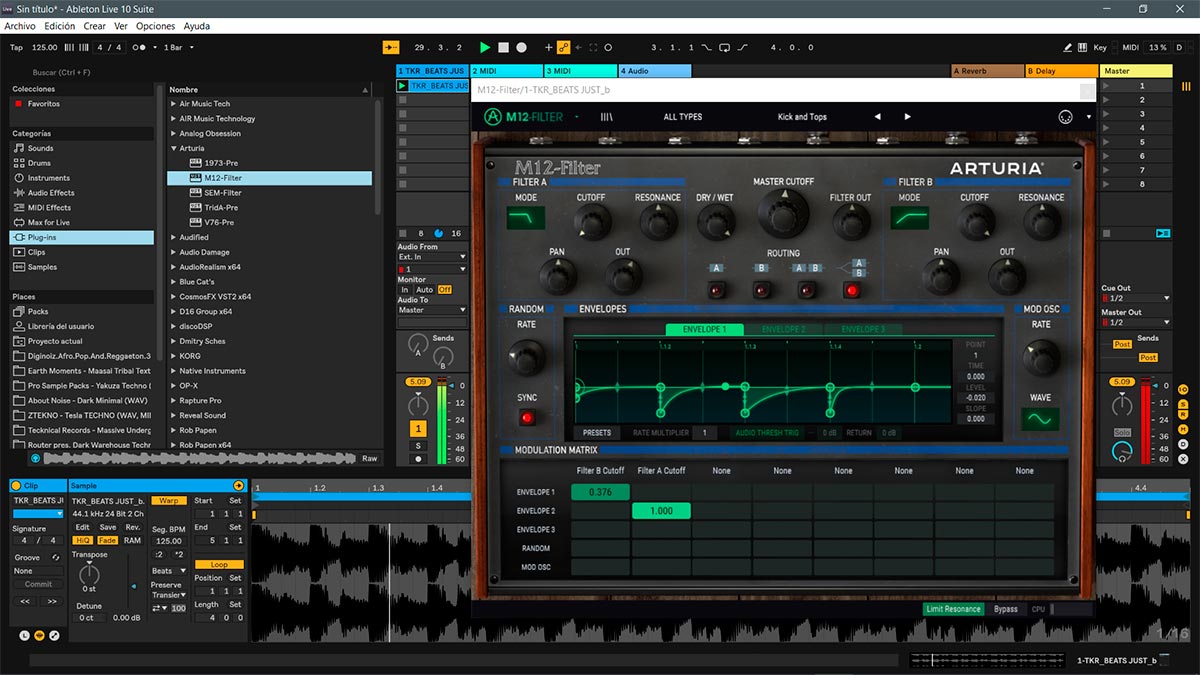
Task: Open the round face icon in M12-Filter header
Action: click(x=1066, y=117)
